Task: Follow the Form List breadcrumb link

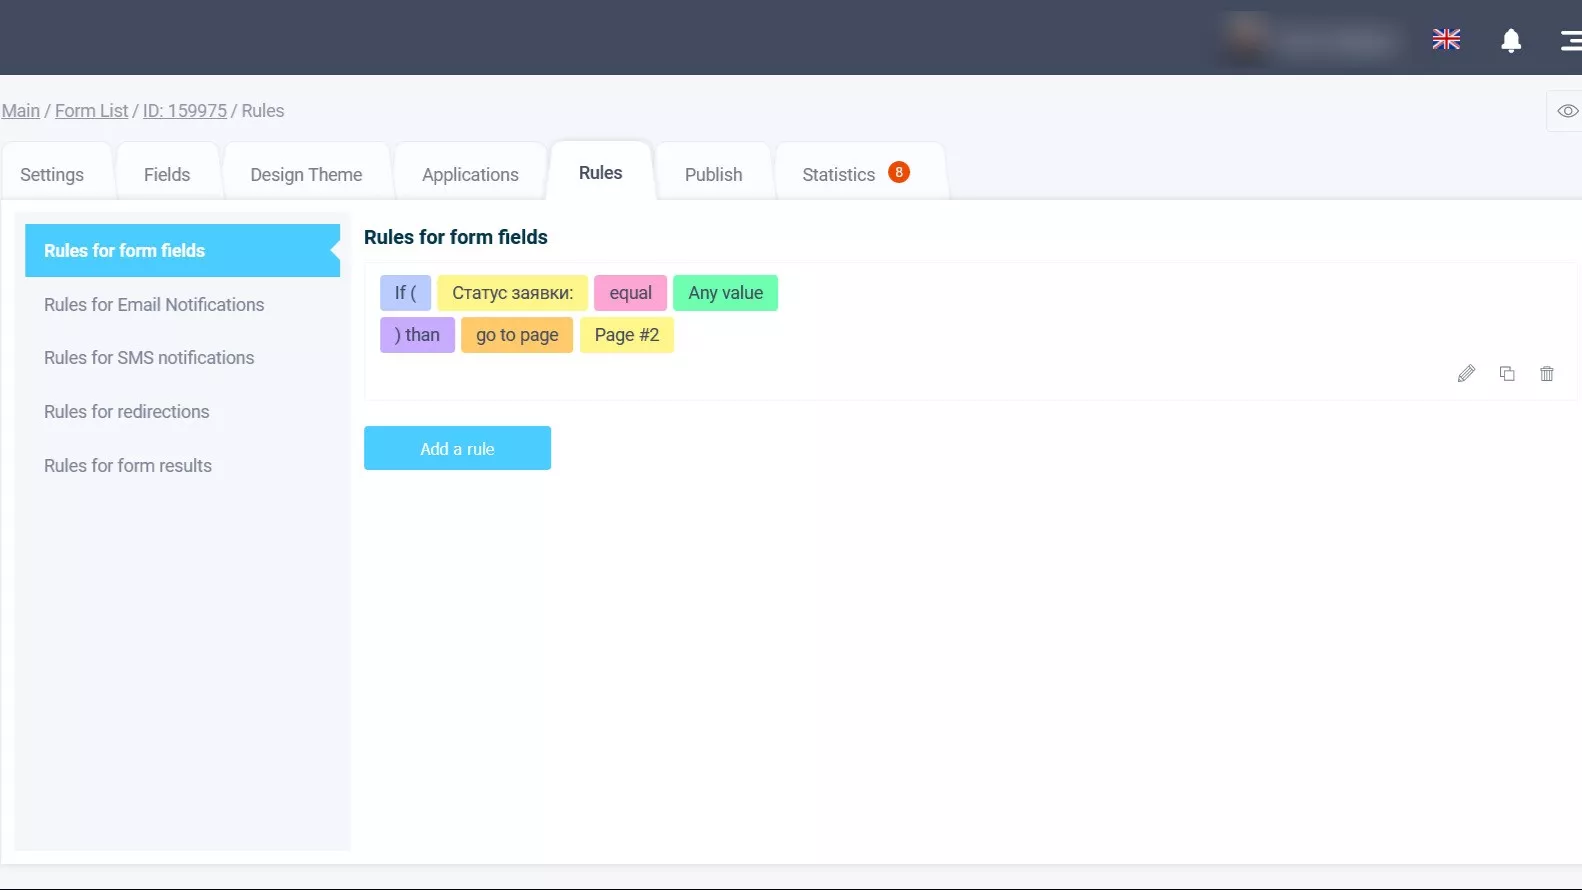Action: (x=91, y=111)
